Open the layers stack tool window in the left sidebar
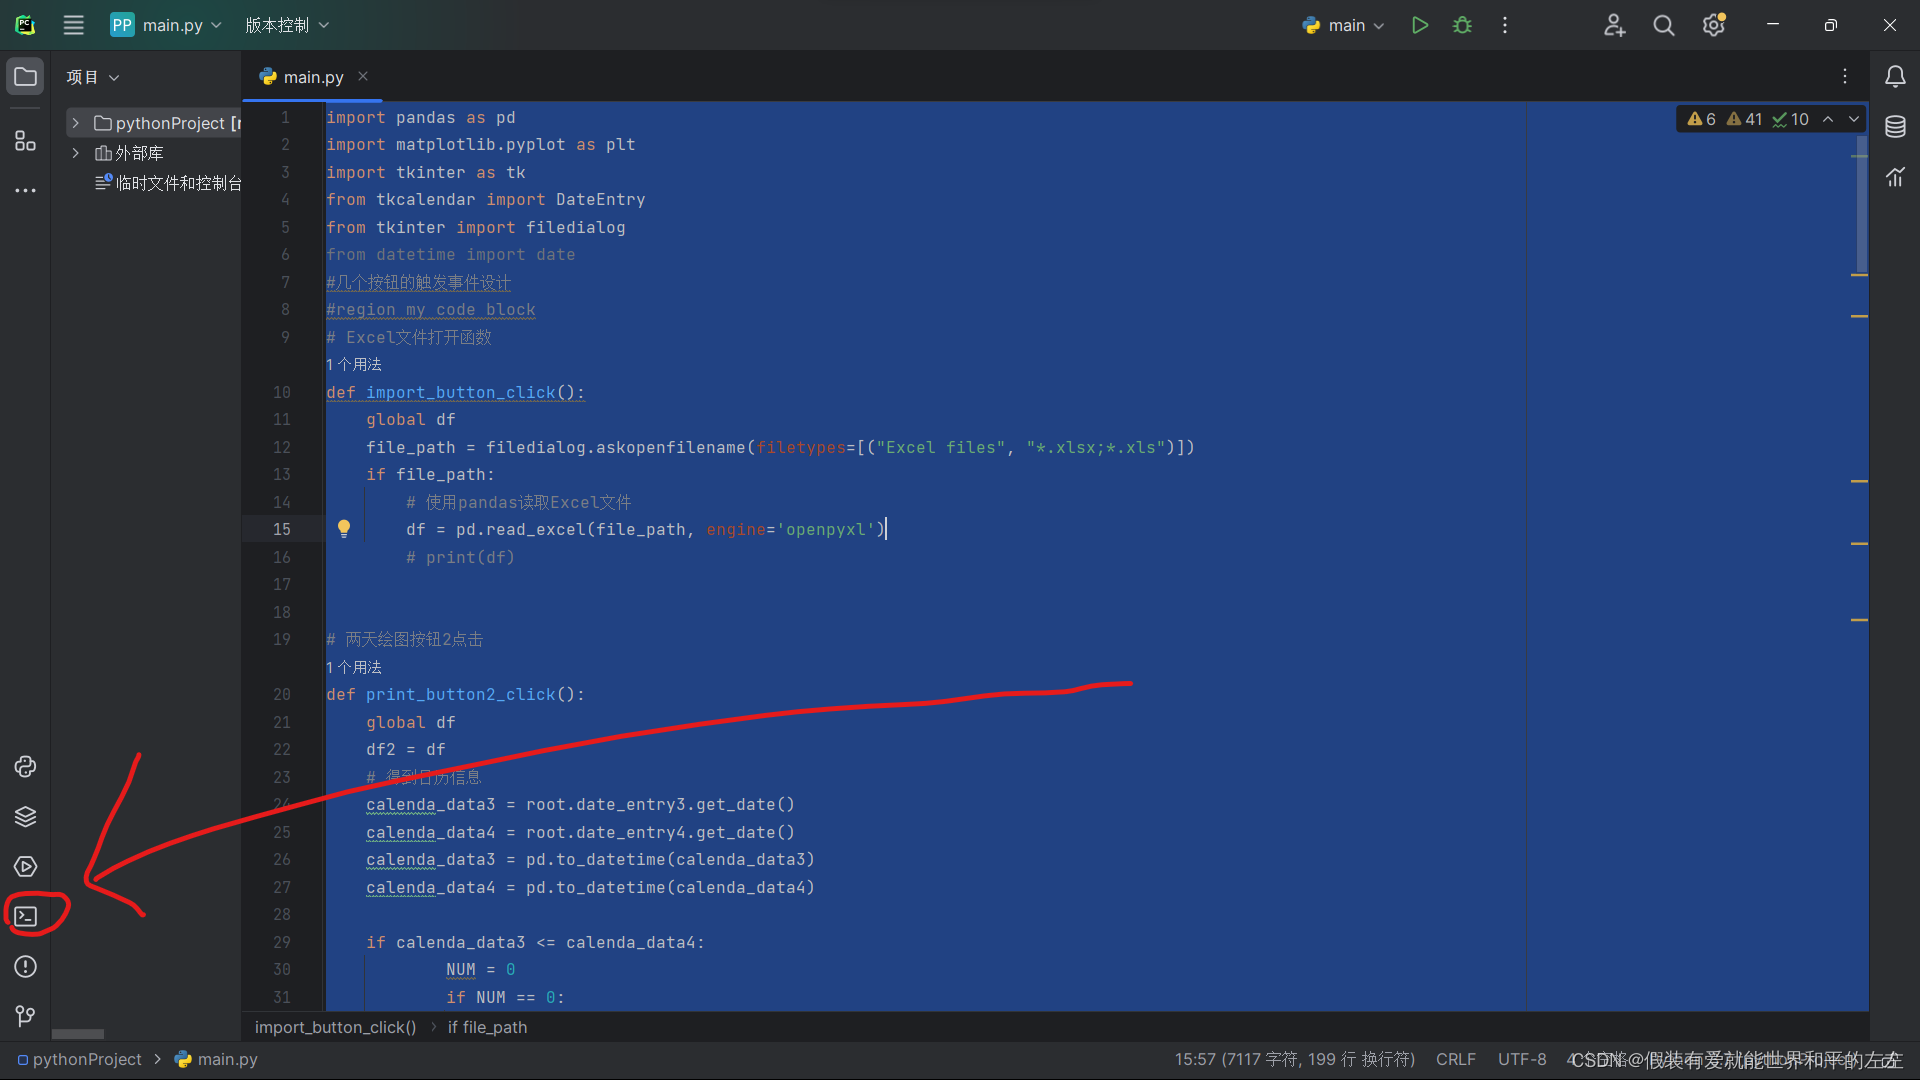The width and height of the screenshot is (1920, 1080). [26, 817]
